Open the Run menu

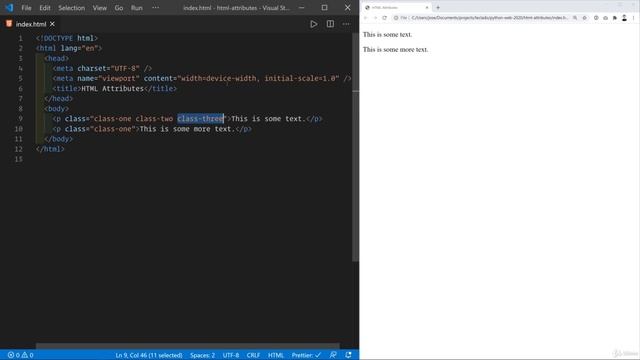coord(137,8)
